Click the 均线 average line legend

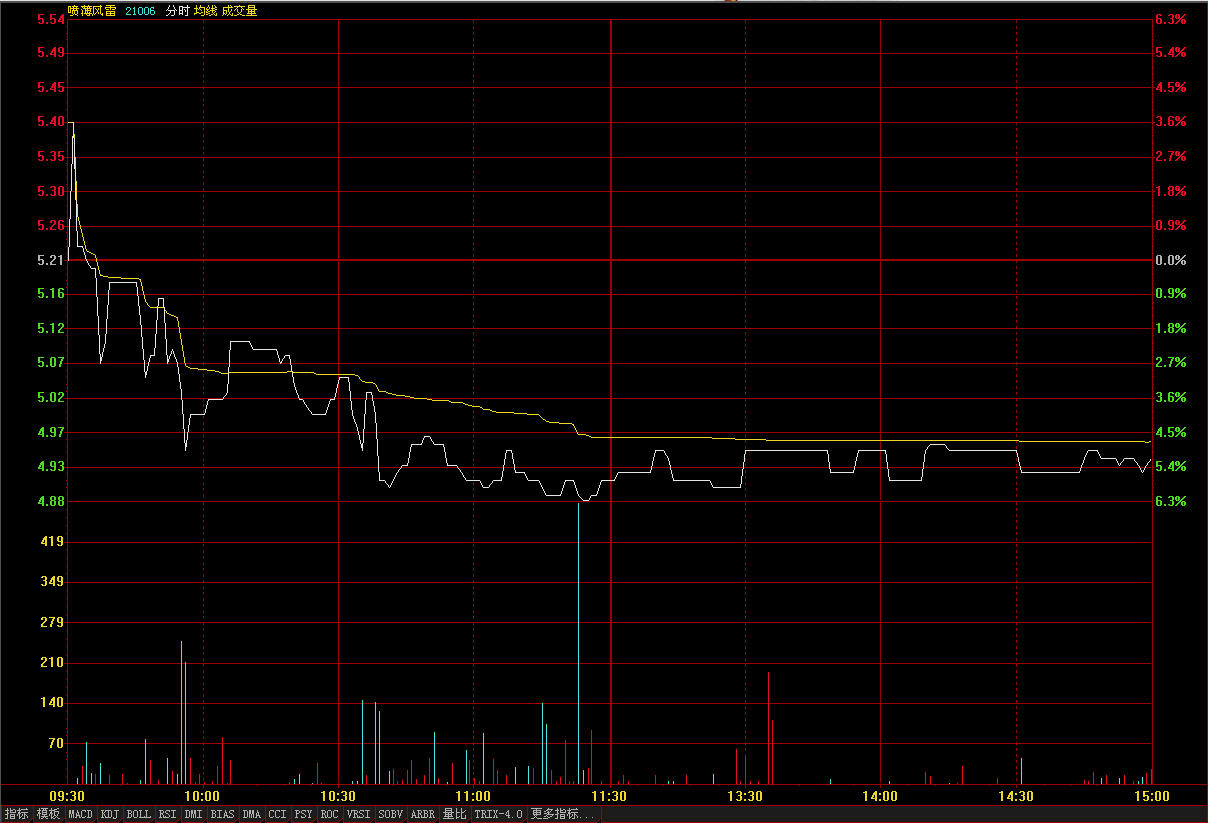[206, 11]
